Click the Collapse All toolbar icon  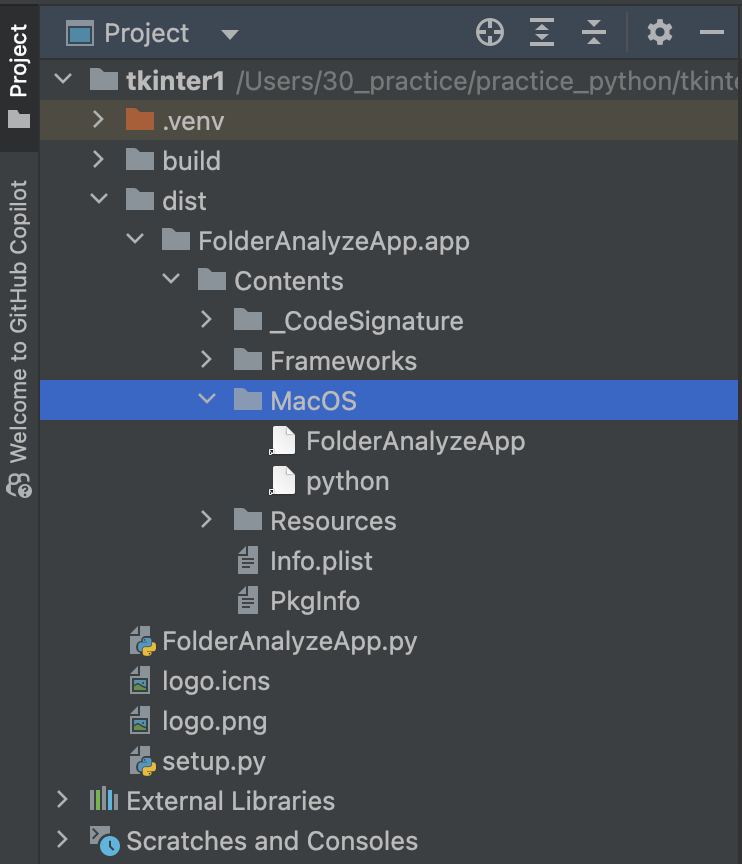(x=594, y=33)
